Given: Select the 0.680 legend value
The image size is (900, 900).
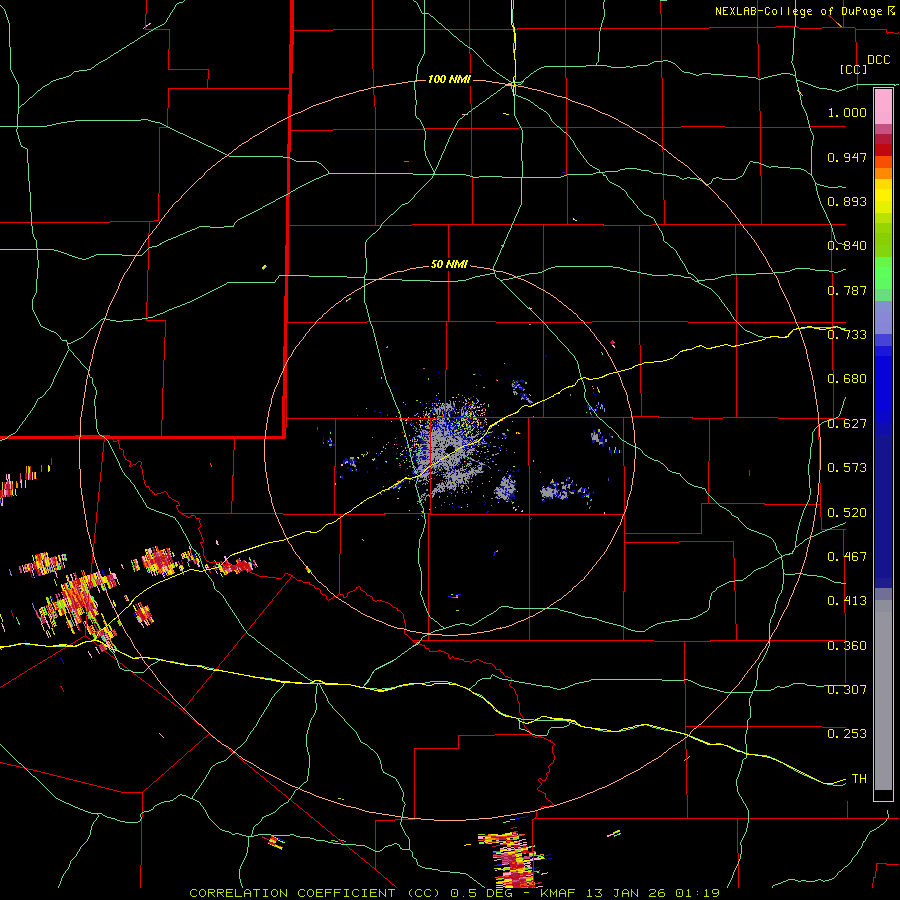Looking at the screenshot, I should click(847, 379).
